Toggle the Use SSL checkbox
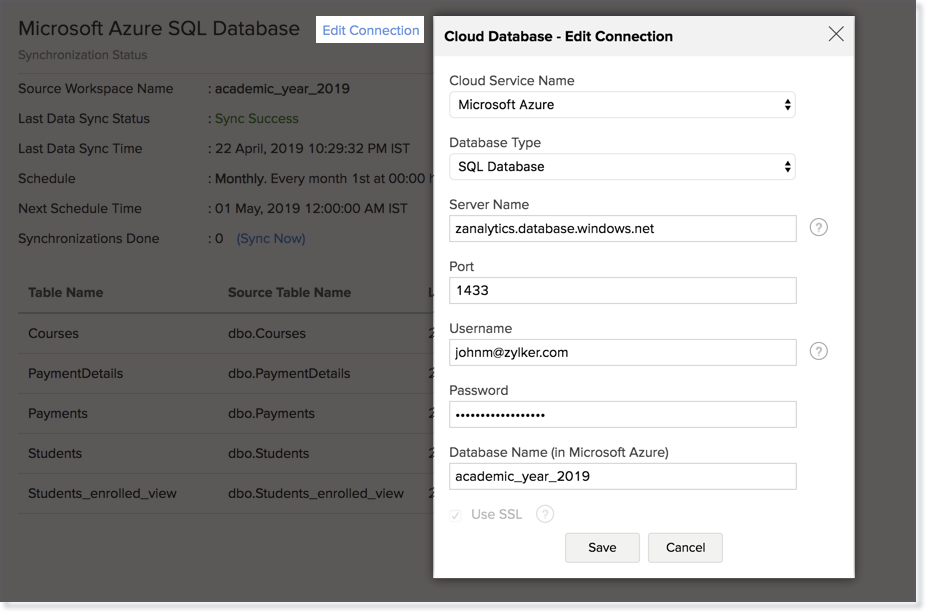926x612 pixels. (456, 514)
